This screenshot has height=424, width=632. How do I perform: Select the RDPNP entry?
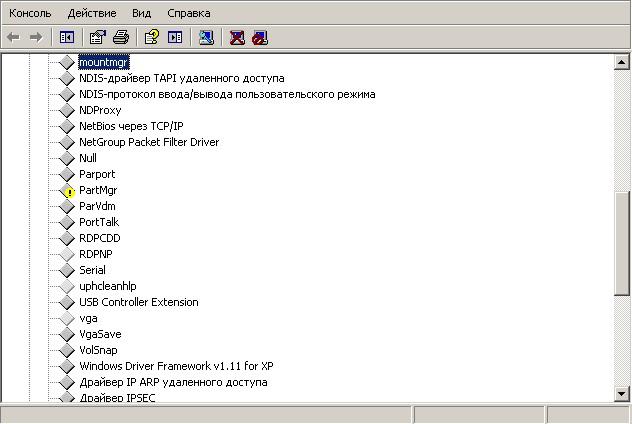[x=96, y=254]
